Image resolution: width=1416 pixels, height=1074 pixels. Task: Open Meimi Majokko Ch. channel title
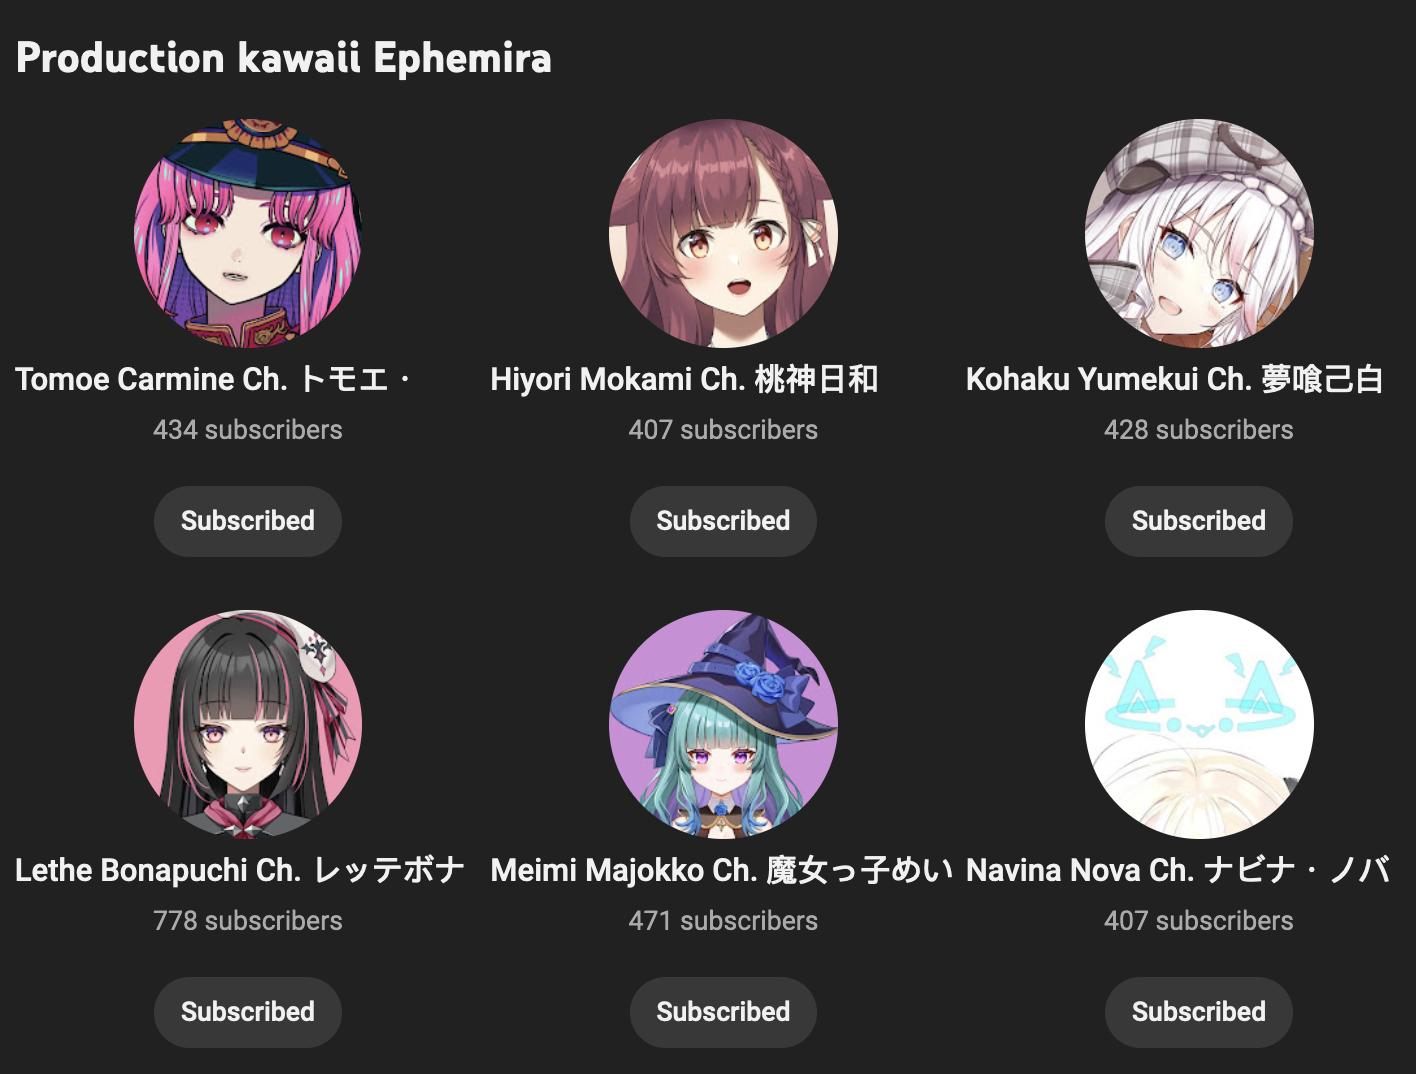coord(722,871)
